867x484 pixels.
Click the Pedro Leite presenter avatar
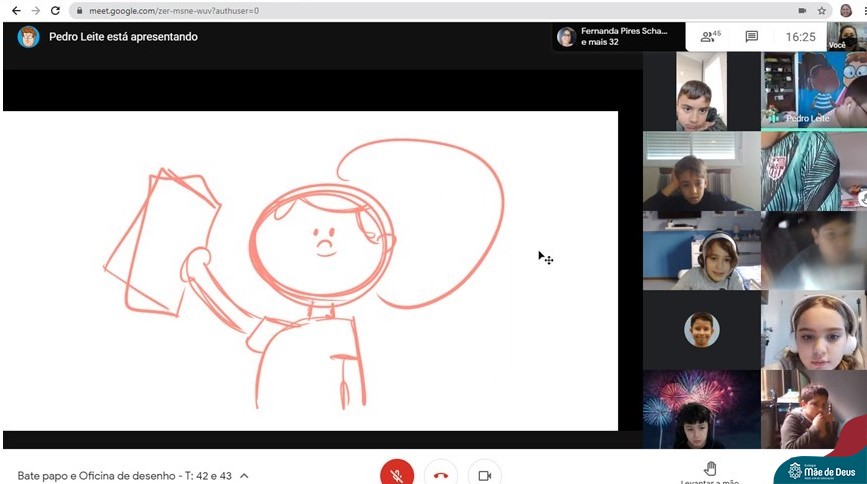tap(28, 37)
